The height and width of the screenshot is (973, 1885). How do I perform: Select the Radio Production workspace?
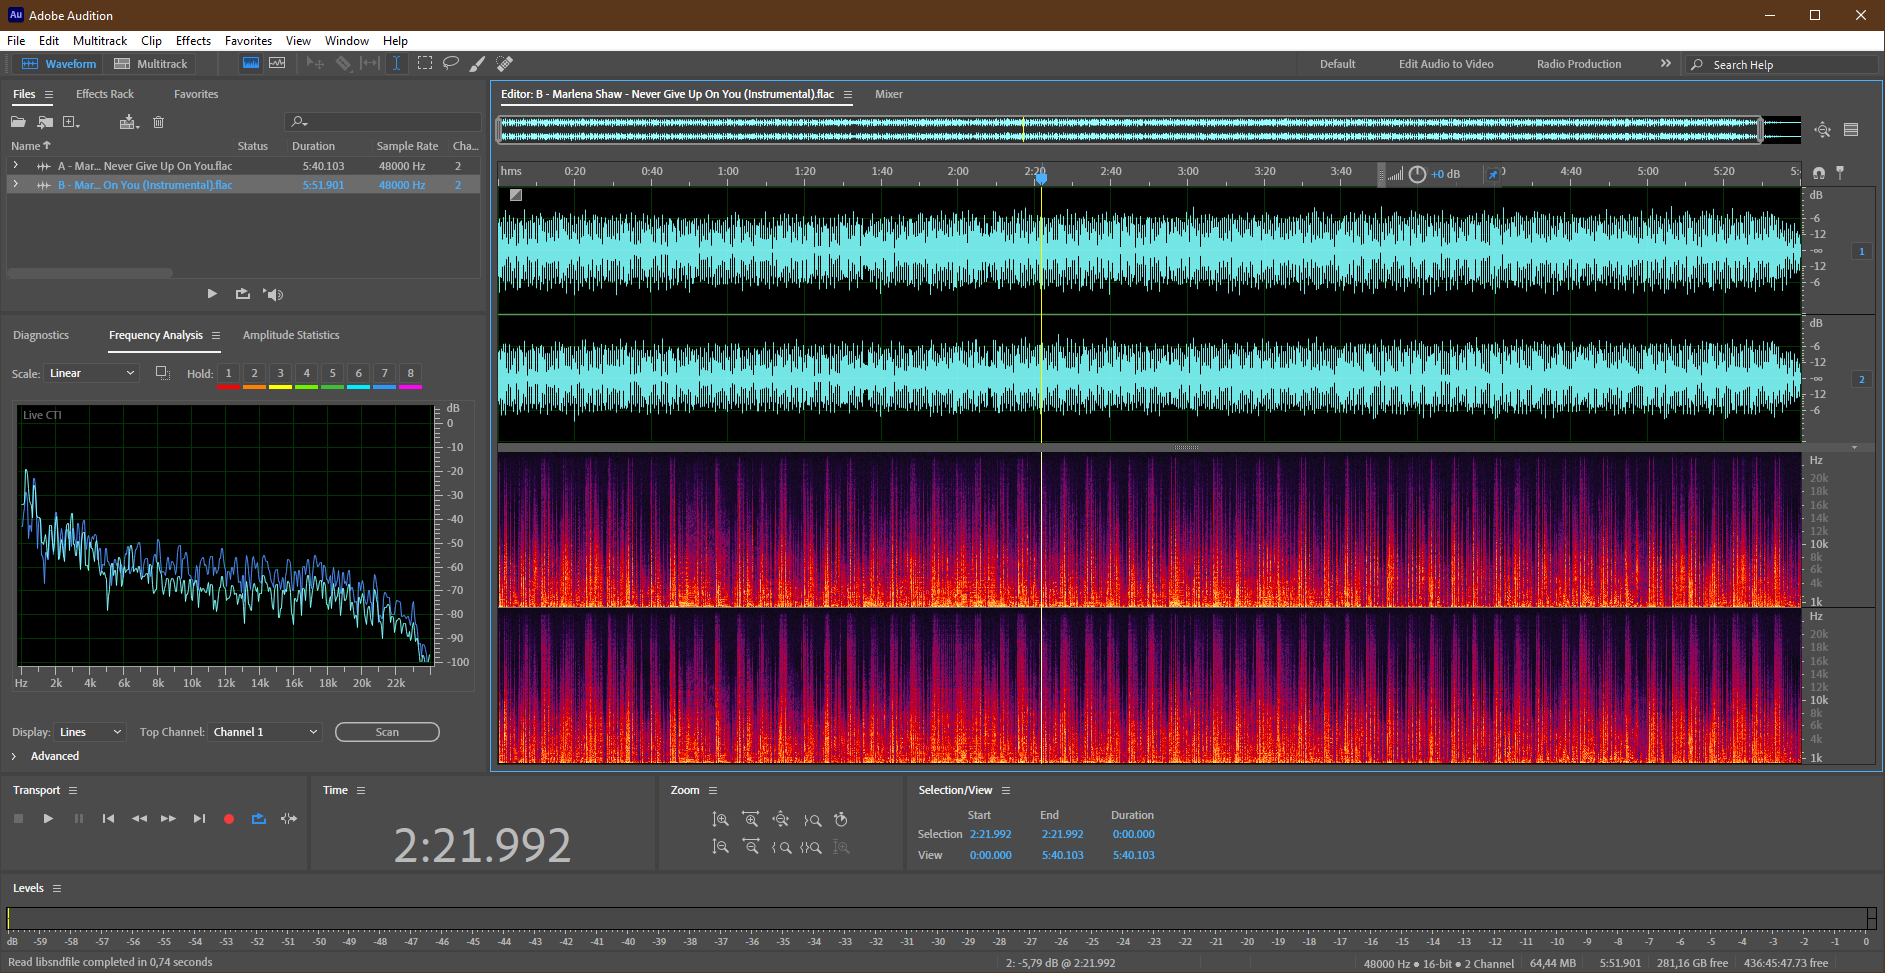point(1579,64)
